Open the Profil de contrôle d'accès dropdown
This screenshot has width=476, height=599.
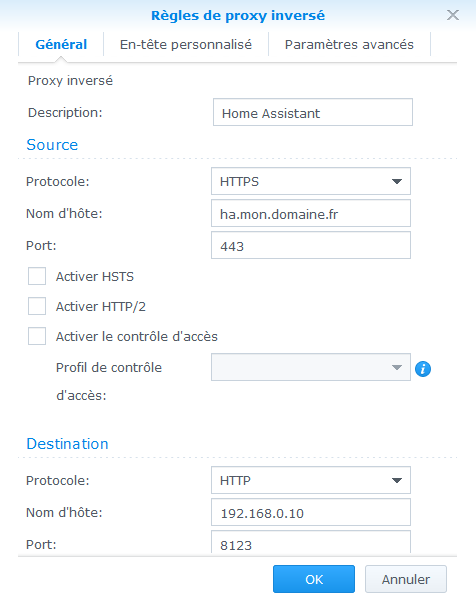pos(311,367)
